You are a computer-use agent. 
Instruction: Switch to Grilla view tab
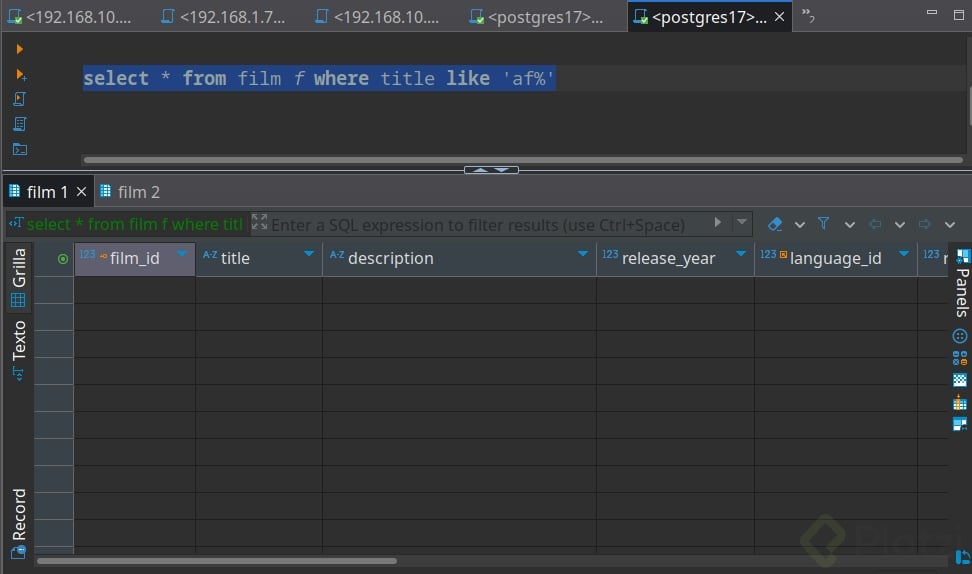[19, 277]
